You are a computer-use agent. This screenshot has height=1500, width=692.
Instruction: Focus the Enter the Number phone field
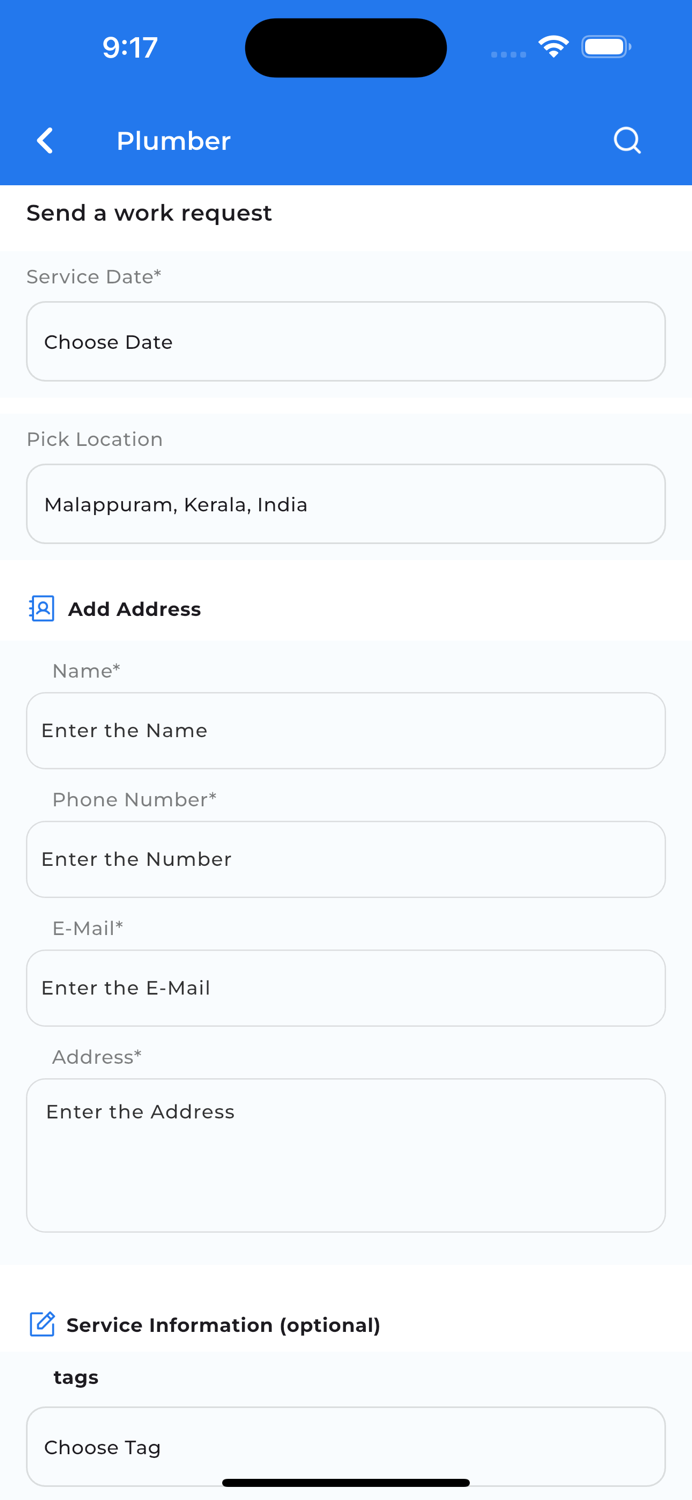[346, 859]
